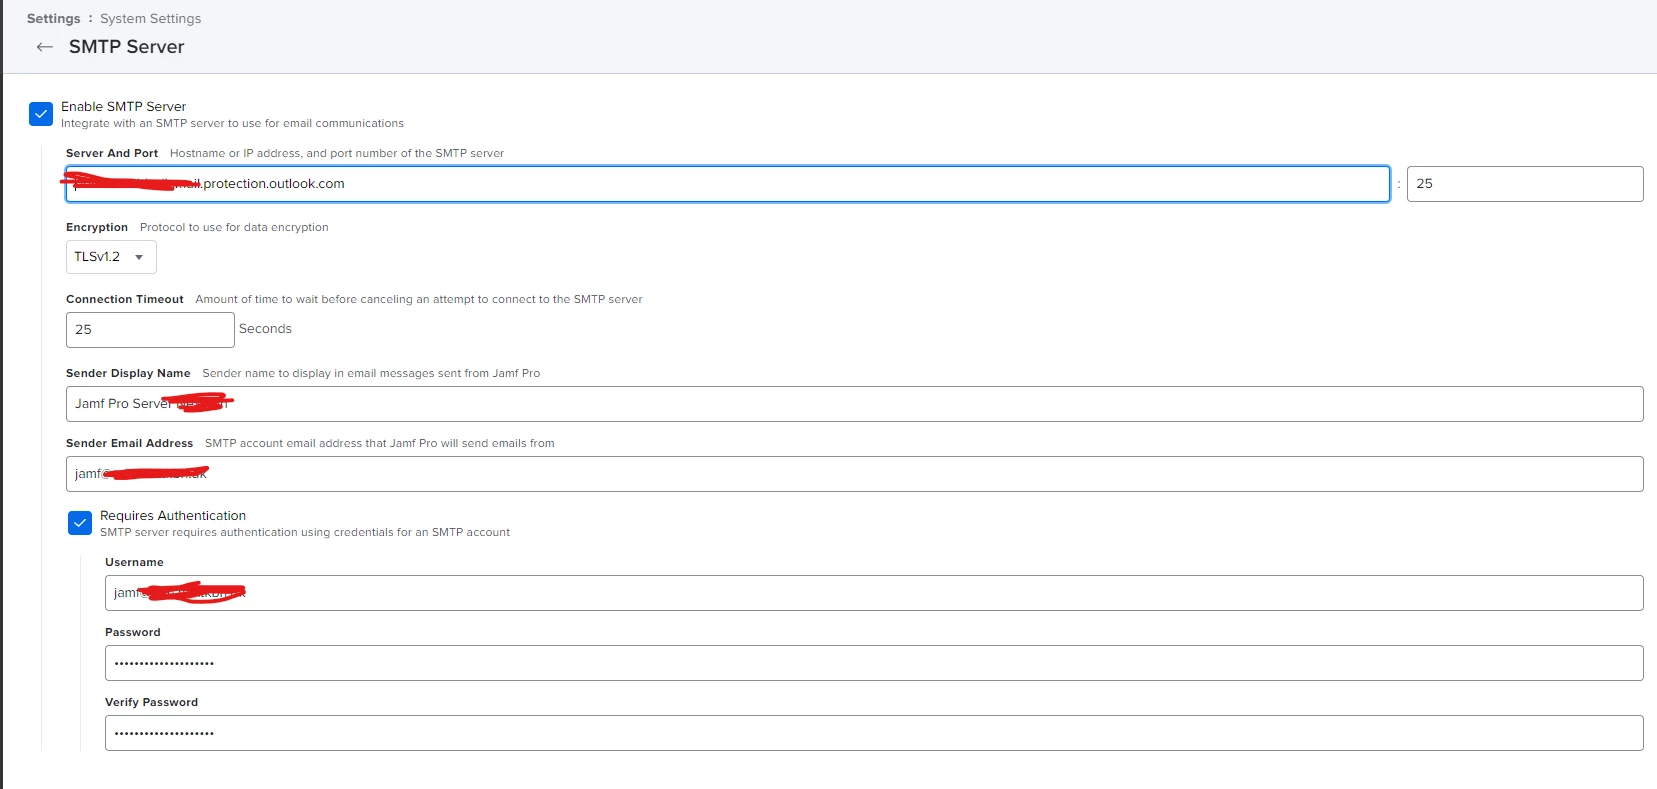Select the port number field showing 25
Screen dimensions: 1657x789
click(x=1525, y=184)
